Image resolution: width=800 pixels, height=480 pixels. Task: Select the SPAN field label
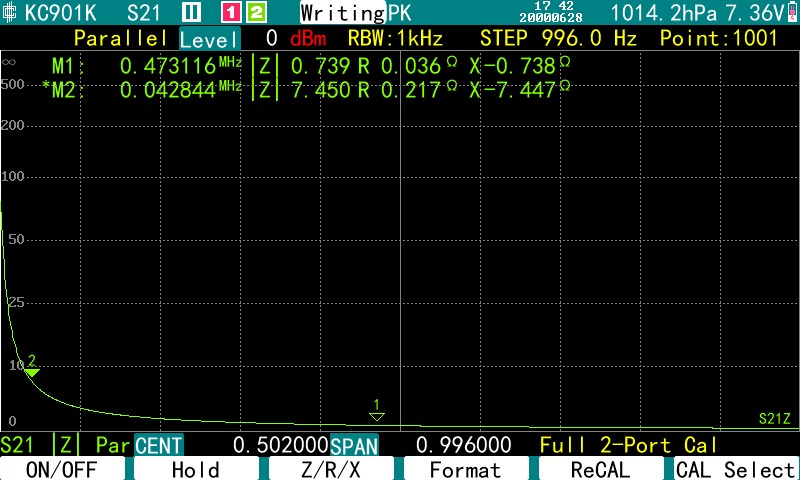click(x=354, y=445)
